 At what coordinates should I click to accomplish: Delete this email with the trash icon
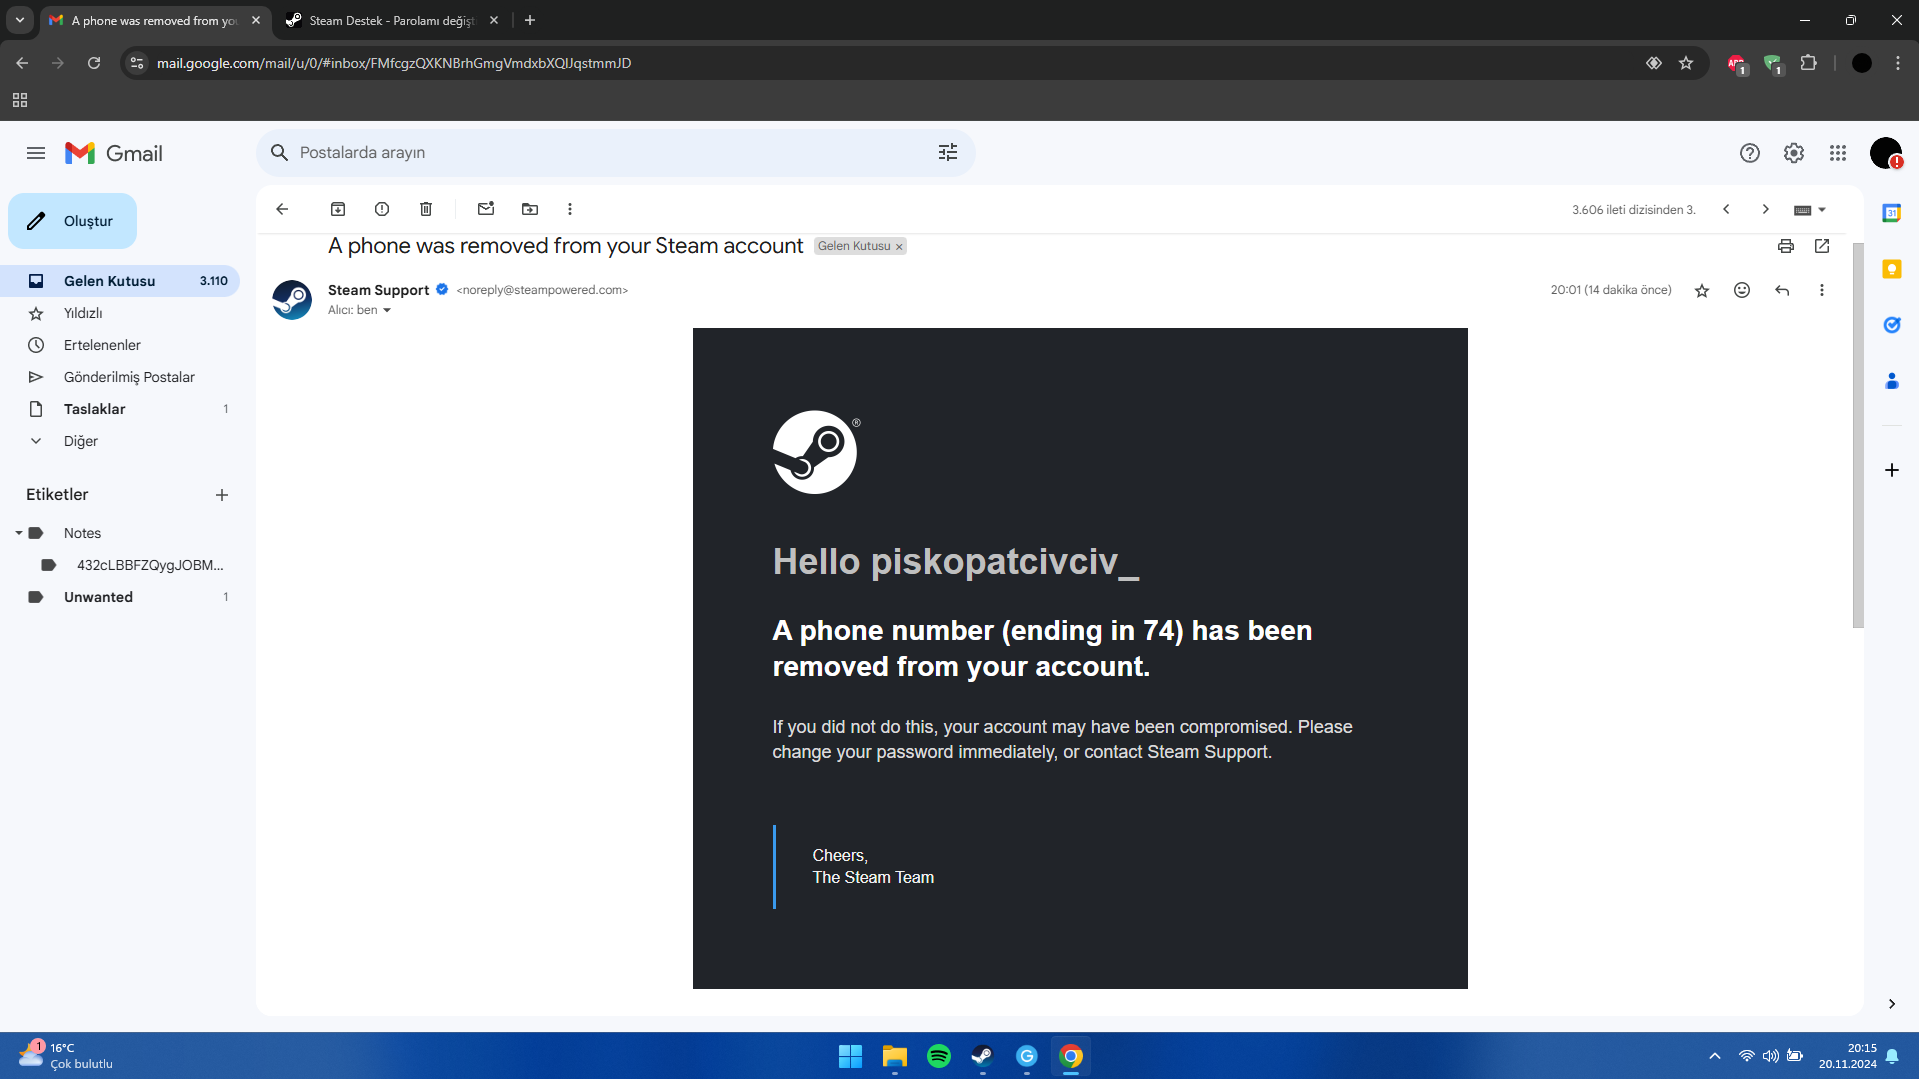426,209
